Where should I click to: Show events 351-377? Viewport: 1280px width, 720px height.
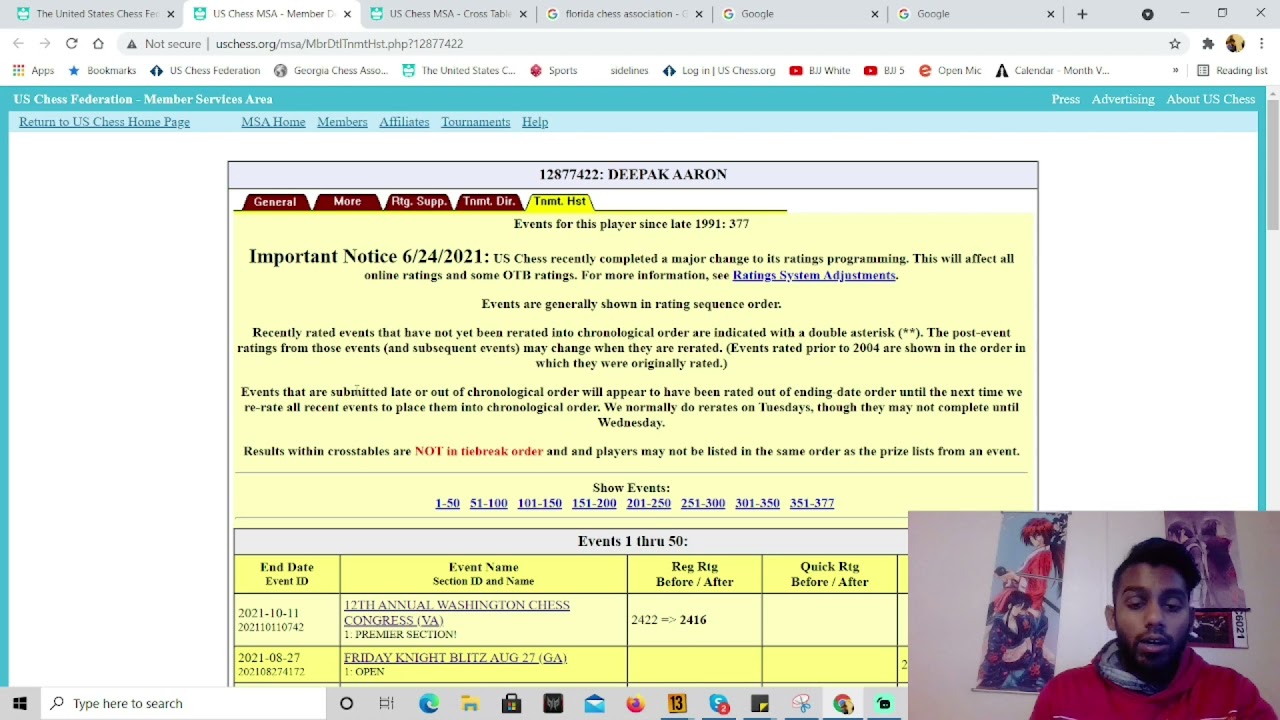[x=812, y=503]
